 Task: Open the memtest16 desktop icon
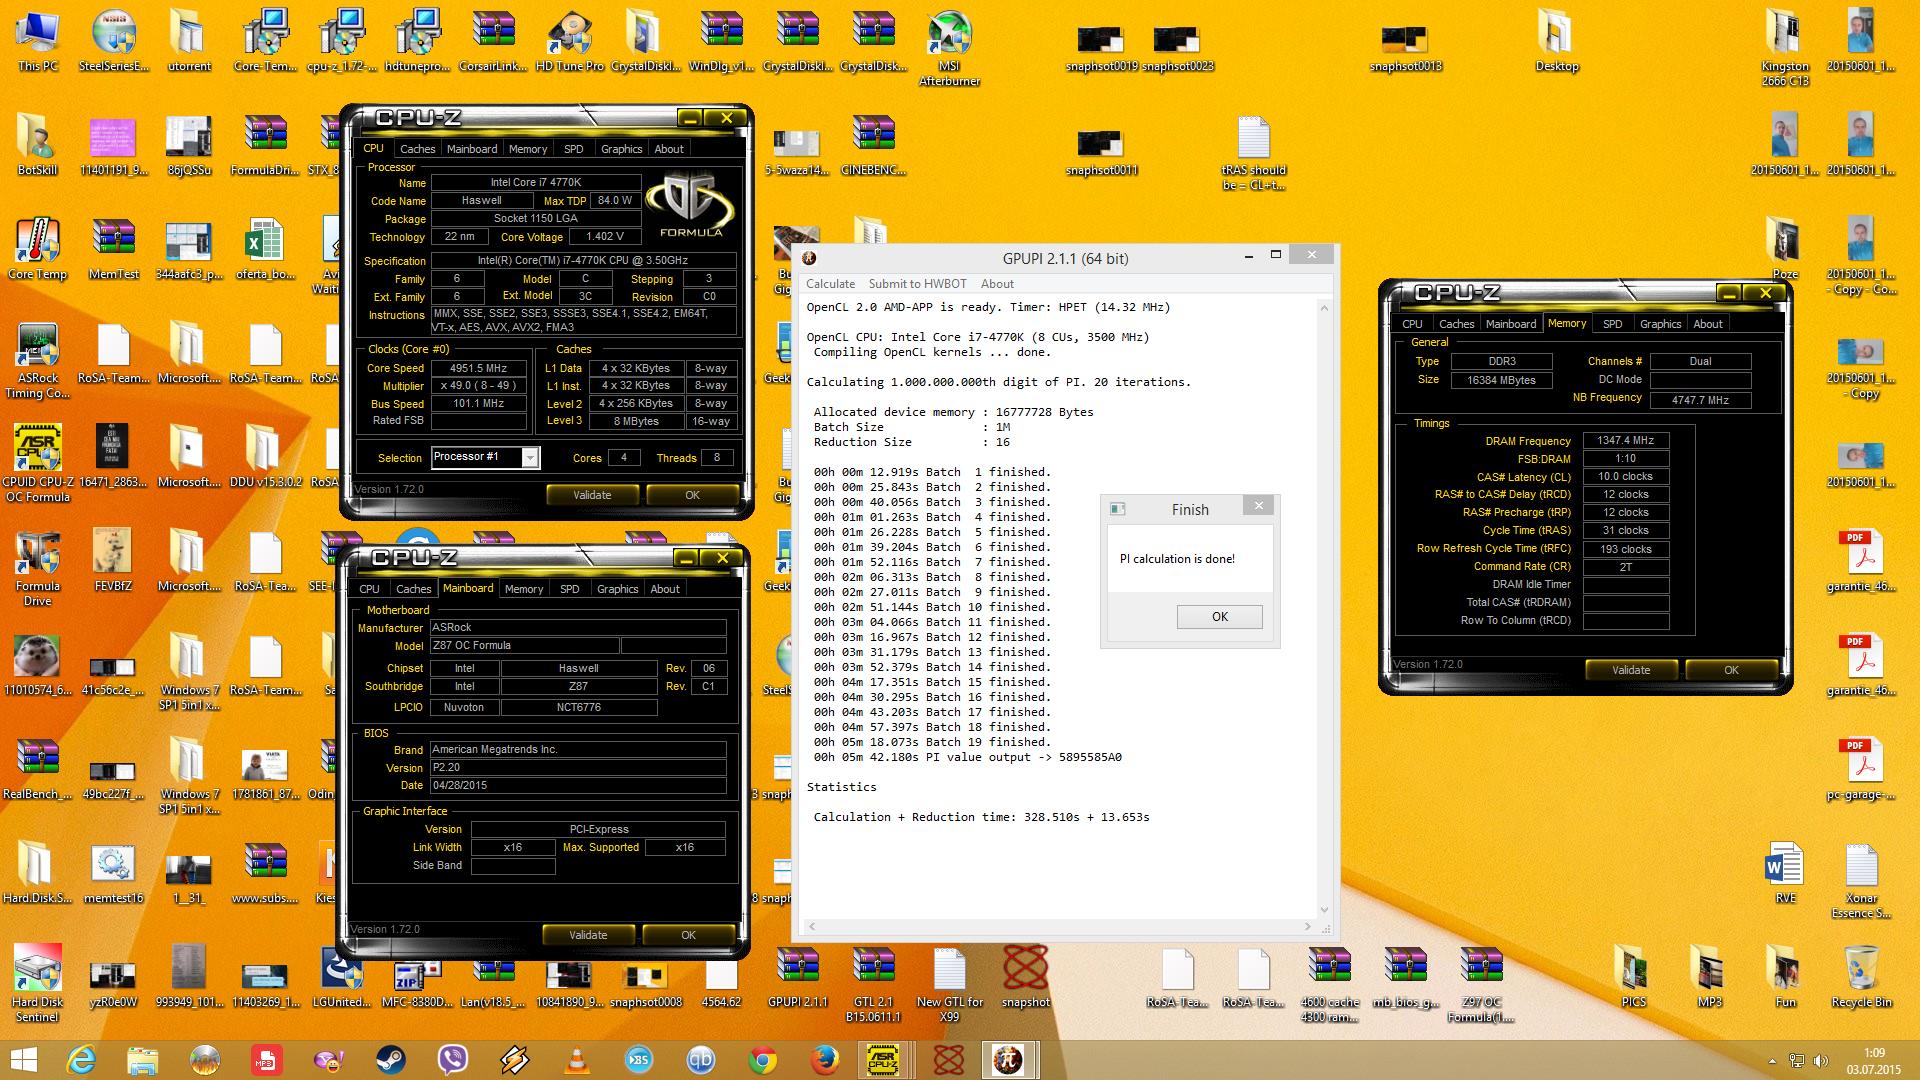click(x=114, y=872)
